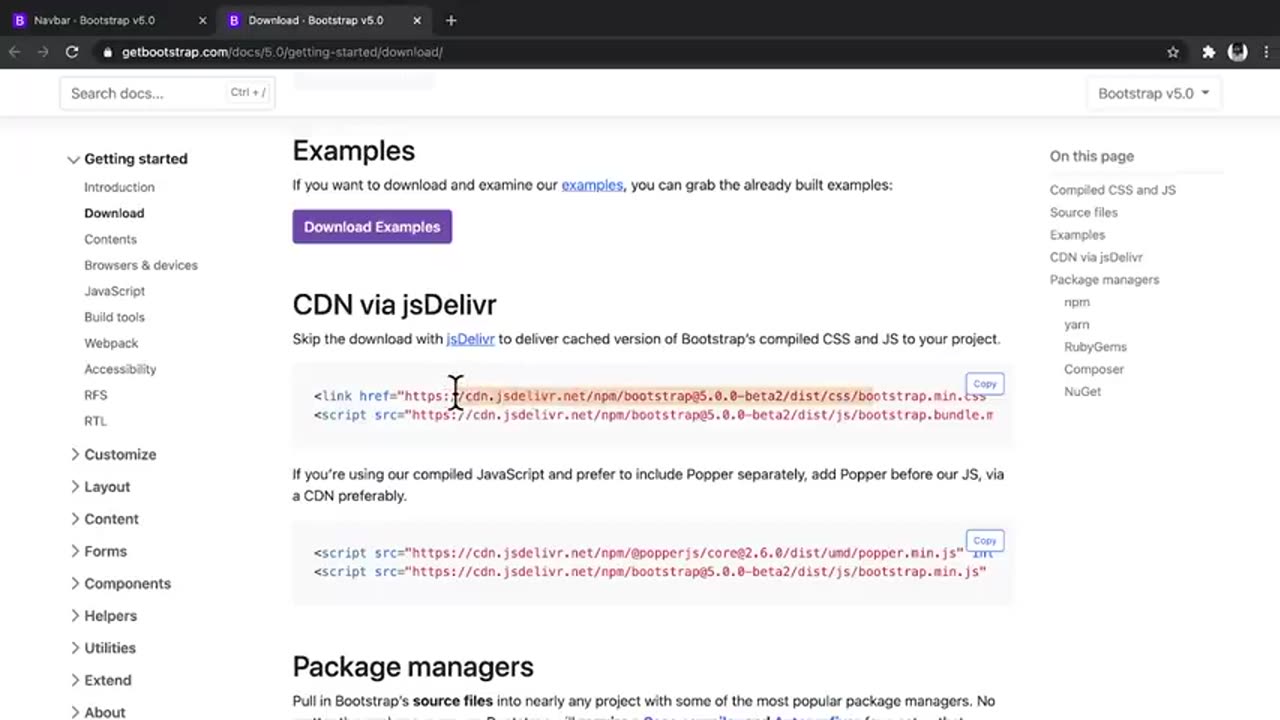1280x720 pixels.
Task: Open the Bootstrap v5.0 version dropdown
Action: 1153,93
